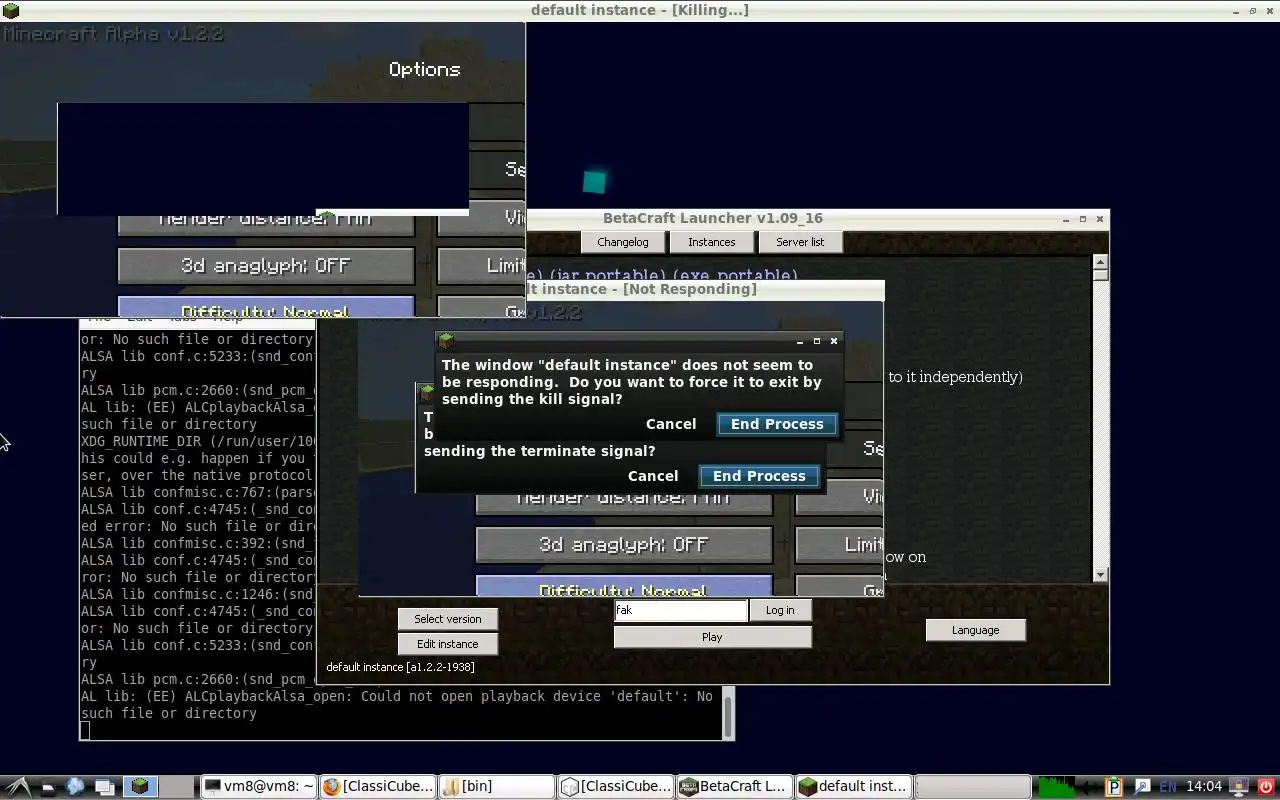Open the Language button in BetaCraft

coord(975,630)
